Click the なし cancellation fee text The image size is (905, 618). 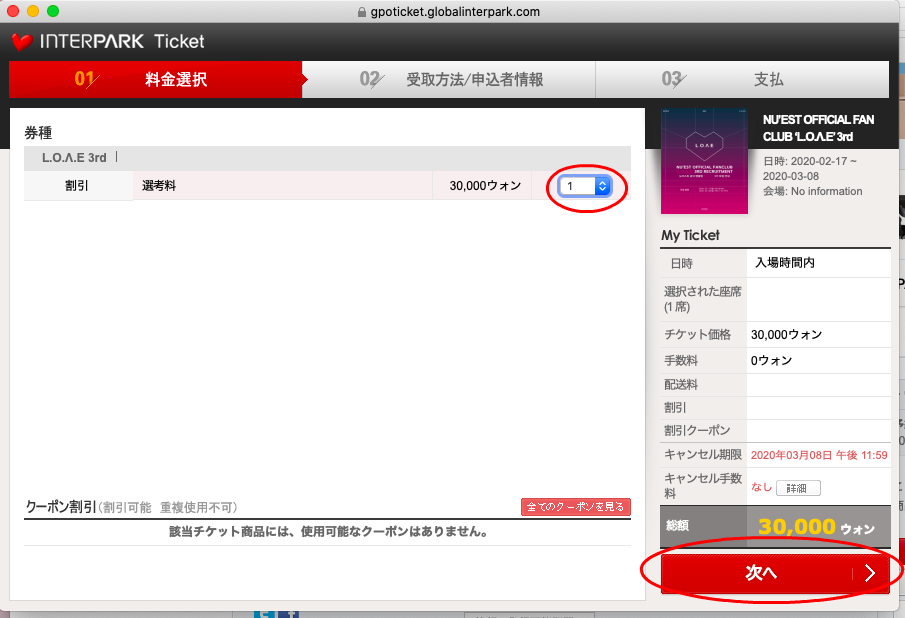(761, 487)
